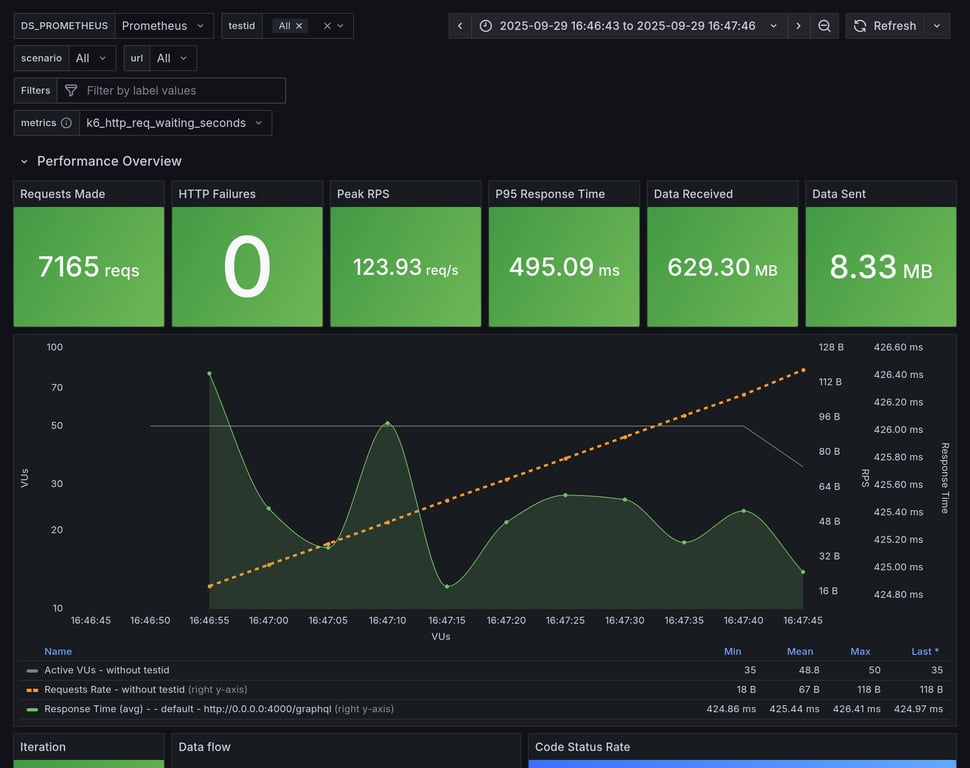Open the DS_PROMETHEUS data source dropdown

(164, 26)
